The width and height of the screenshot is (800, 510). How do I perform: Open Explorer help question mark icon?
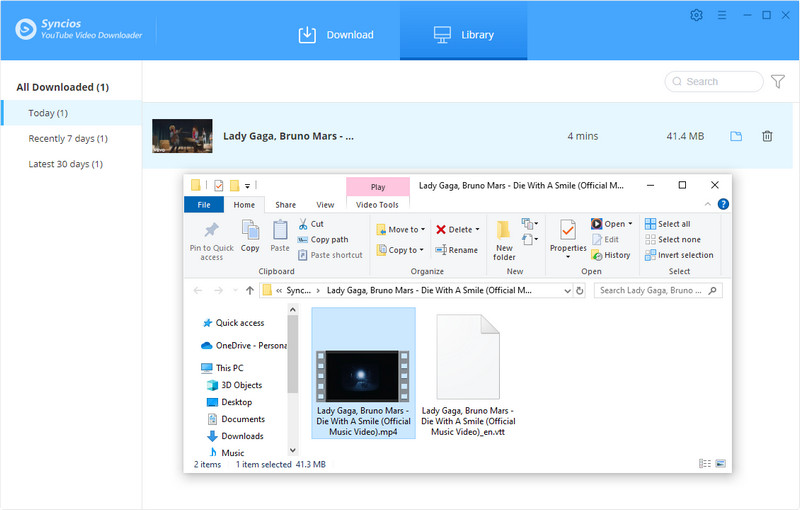click(723, 204)
